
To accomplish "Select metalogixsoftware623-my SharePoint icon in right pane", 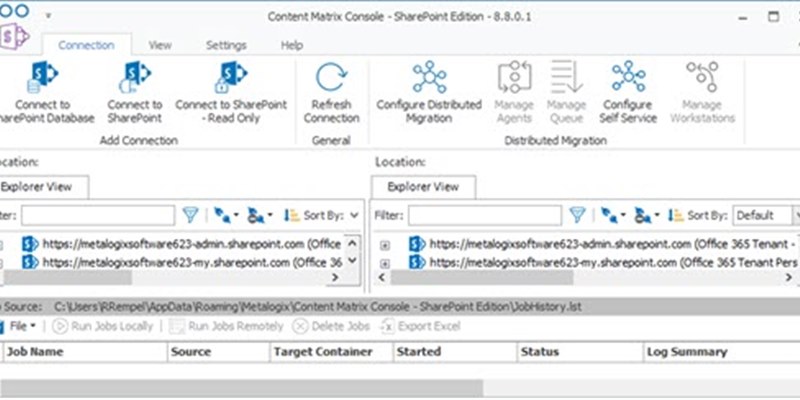I will coord(418,262).
